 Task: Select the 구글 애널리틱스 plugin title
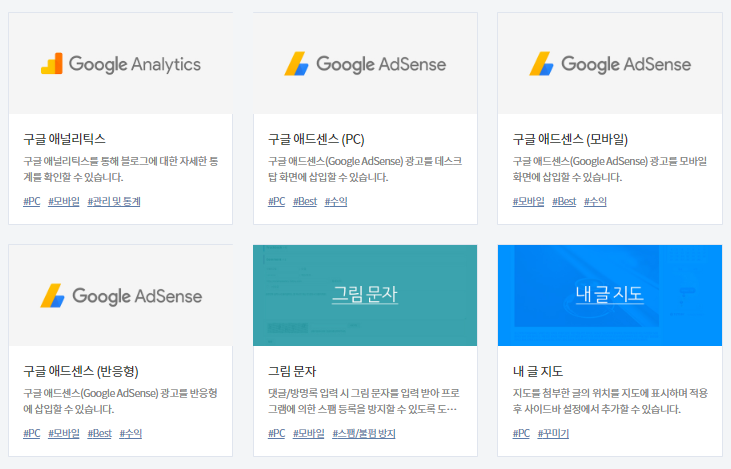[x=64, y=139]
